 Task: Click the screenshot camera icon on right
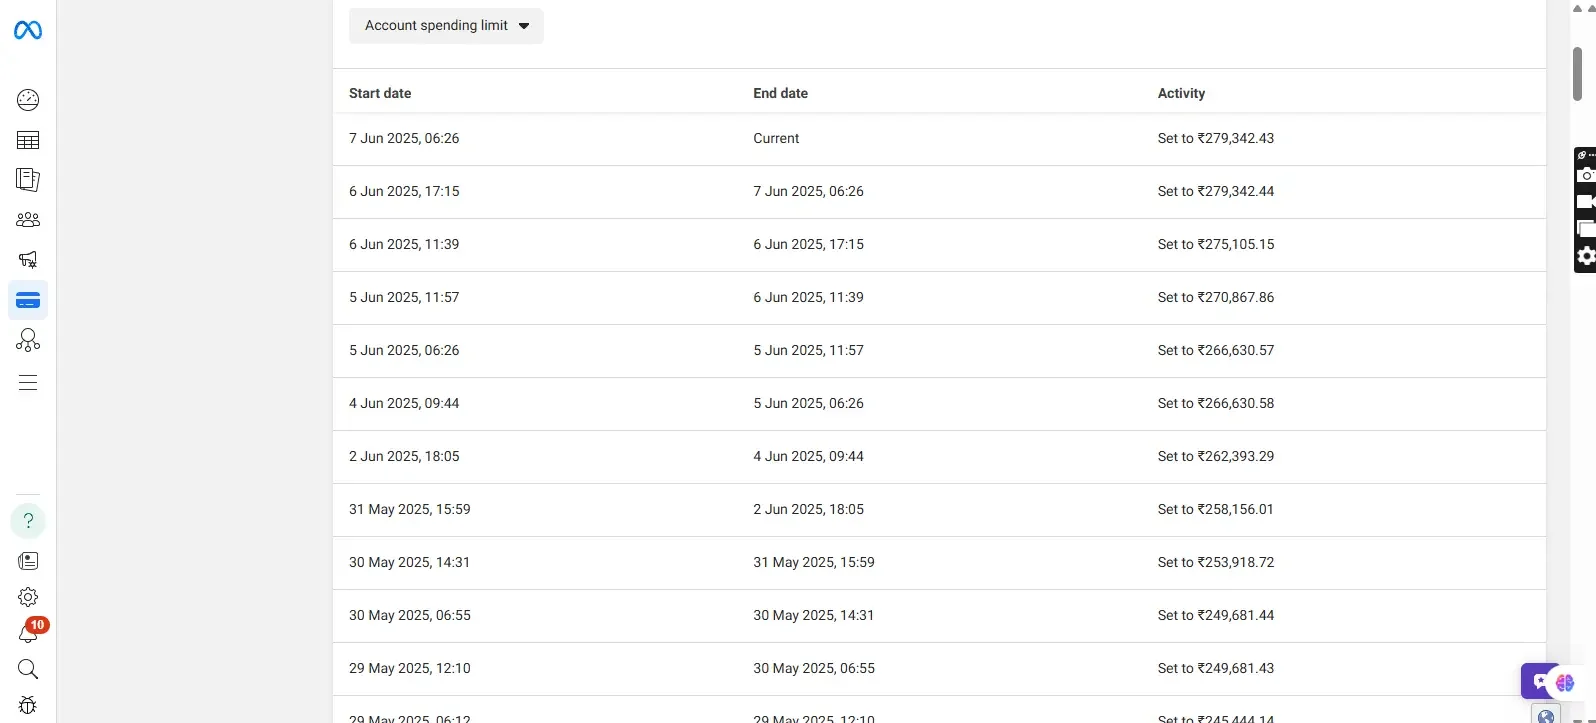click(1585, 176)
